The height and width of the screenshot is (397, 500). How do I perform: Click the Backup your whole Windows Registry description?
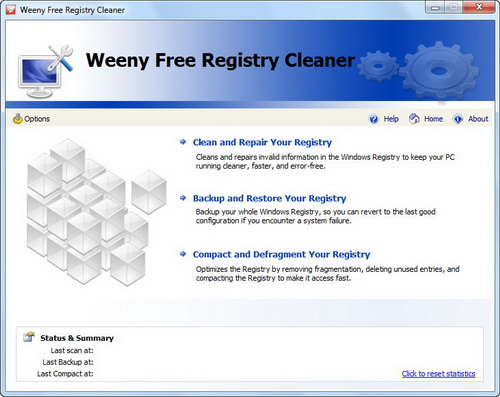(x=315, y=216)
